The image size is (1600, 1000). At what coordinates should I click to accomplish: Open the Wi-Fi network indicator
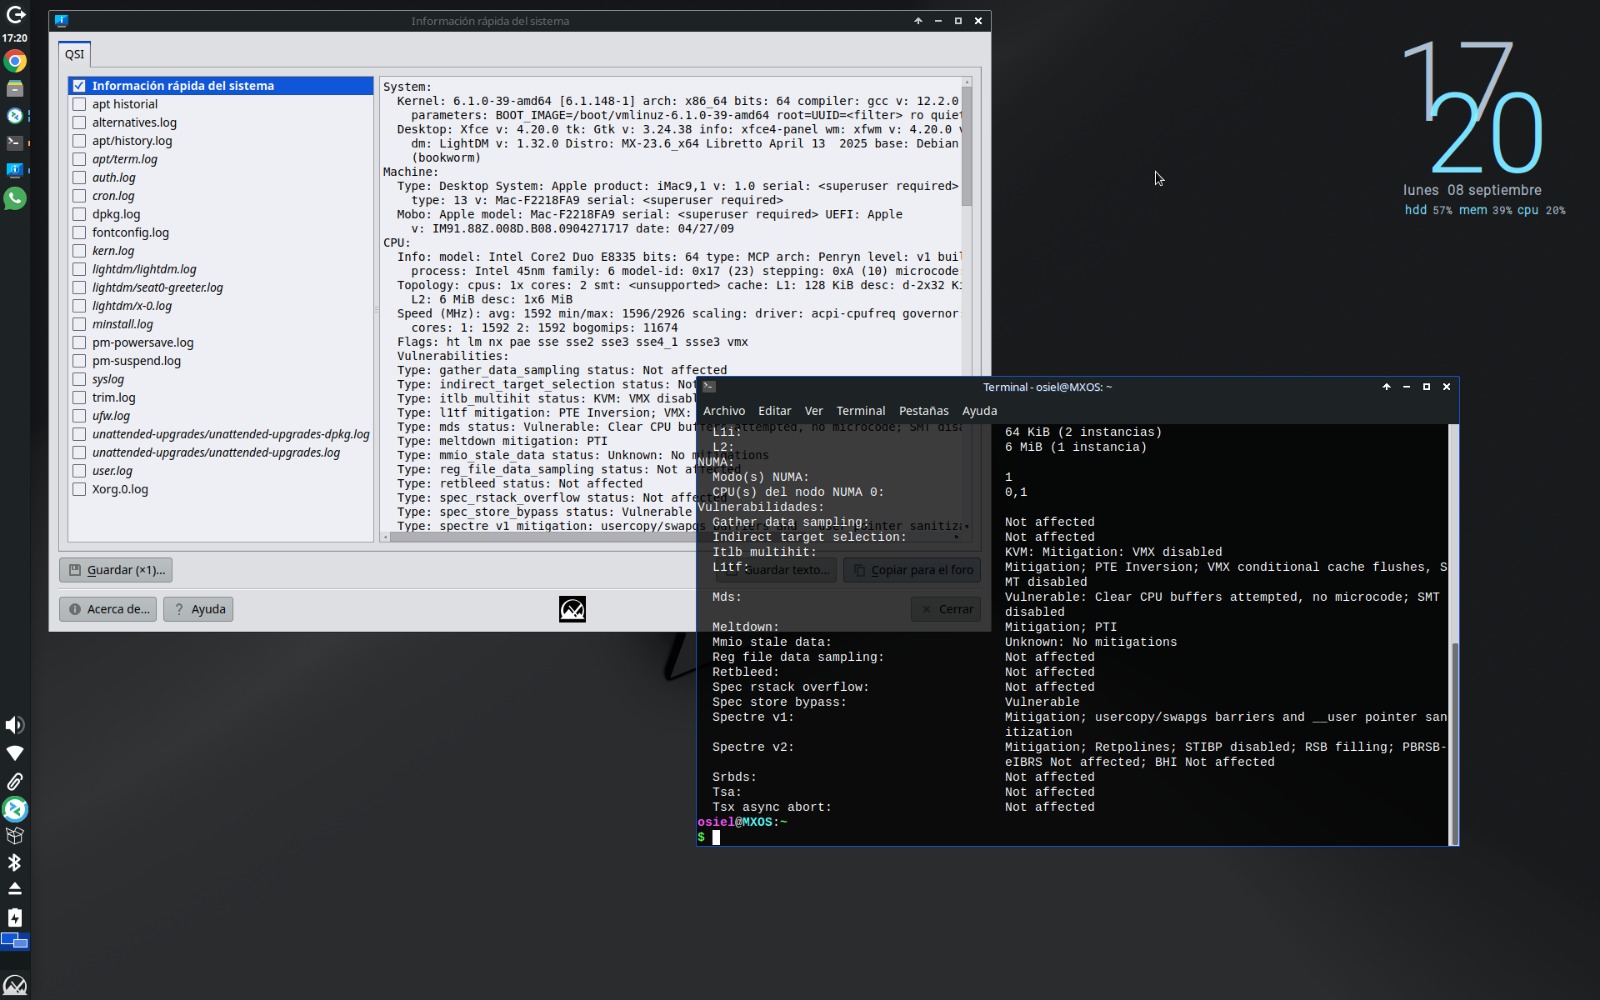click(x=15, y=753)
